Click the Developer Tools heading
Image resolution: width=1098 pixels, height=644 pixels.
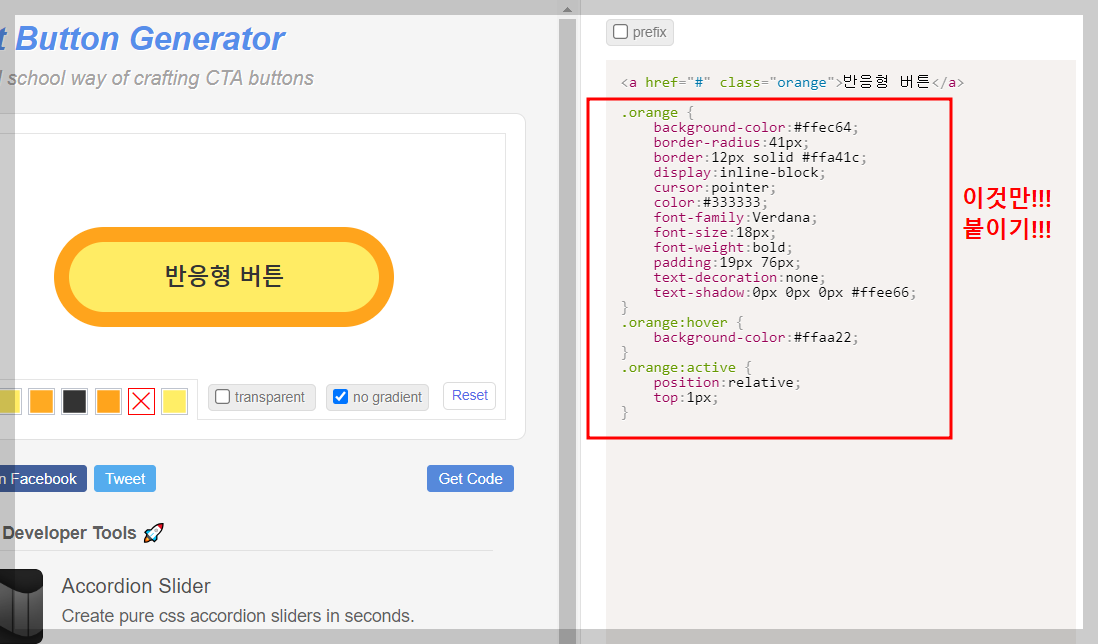pyautogui.click(x=69, y=533)
